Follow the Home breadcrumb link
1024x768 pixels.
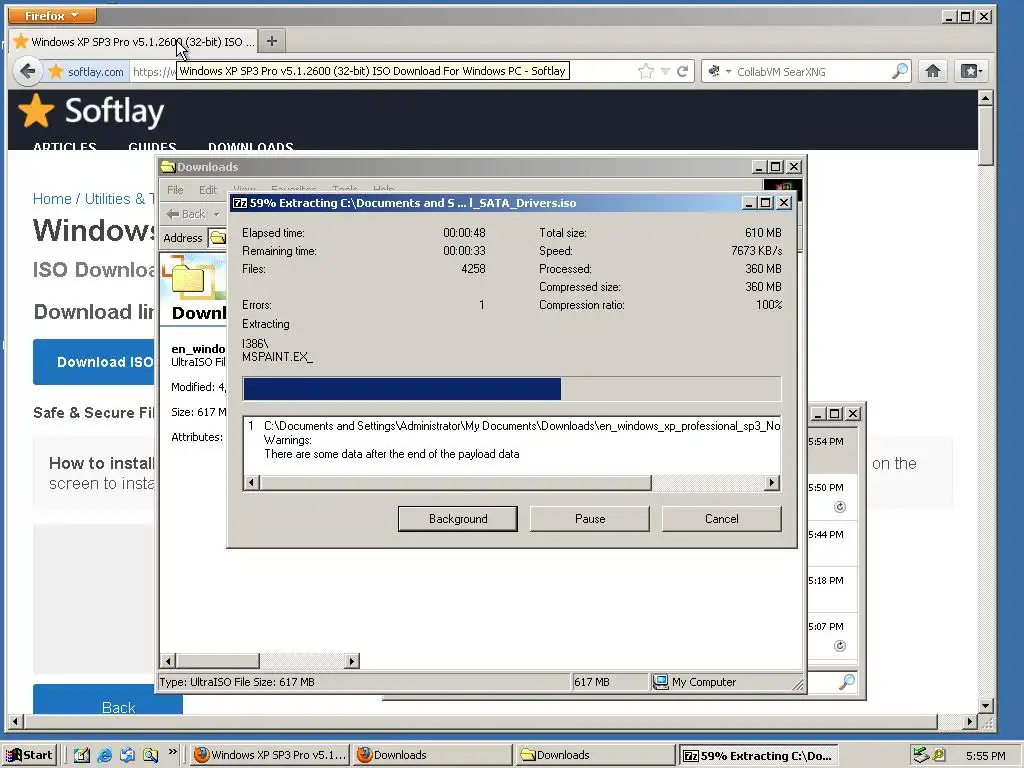(x=52, y=199)
